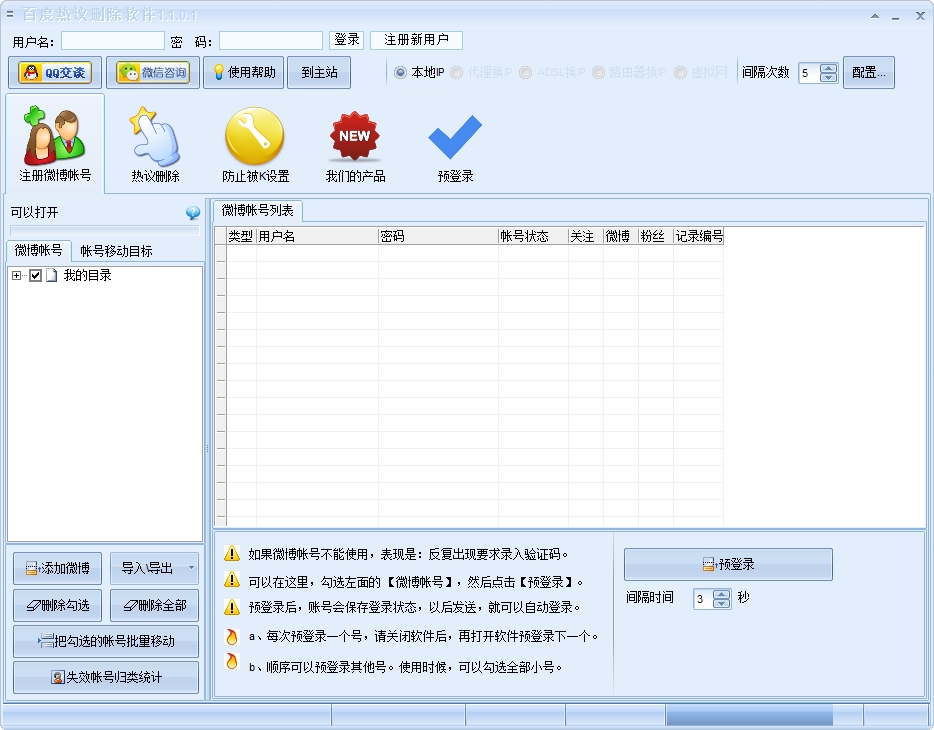Sort by the 用户名 column header
The width and height of the screenshot is (934, 730).
[317, 236]
